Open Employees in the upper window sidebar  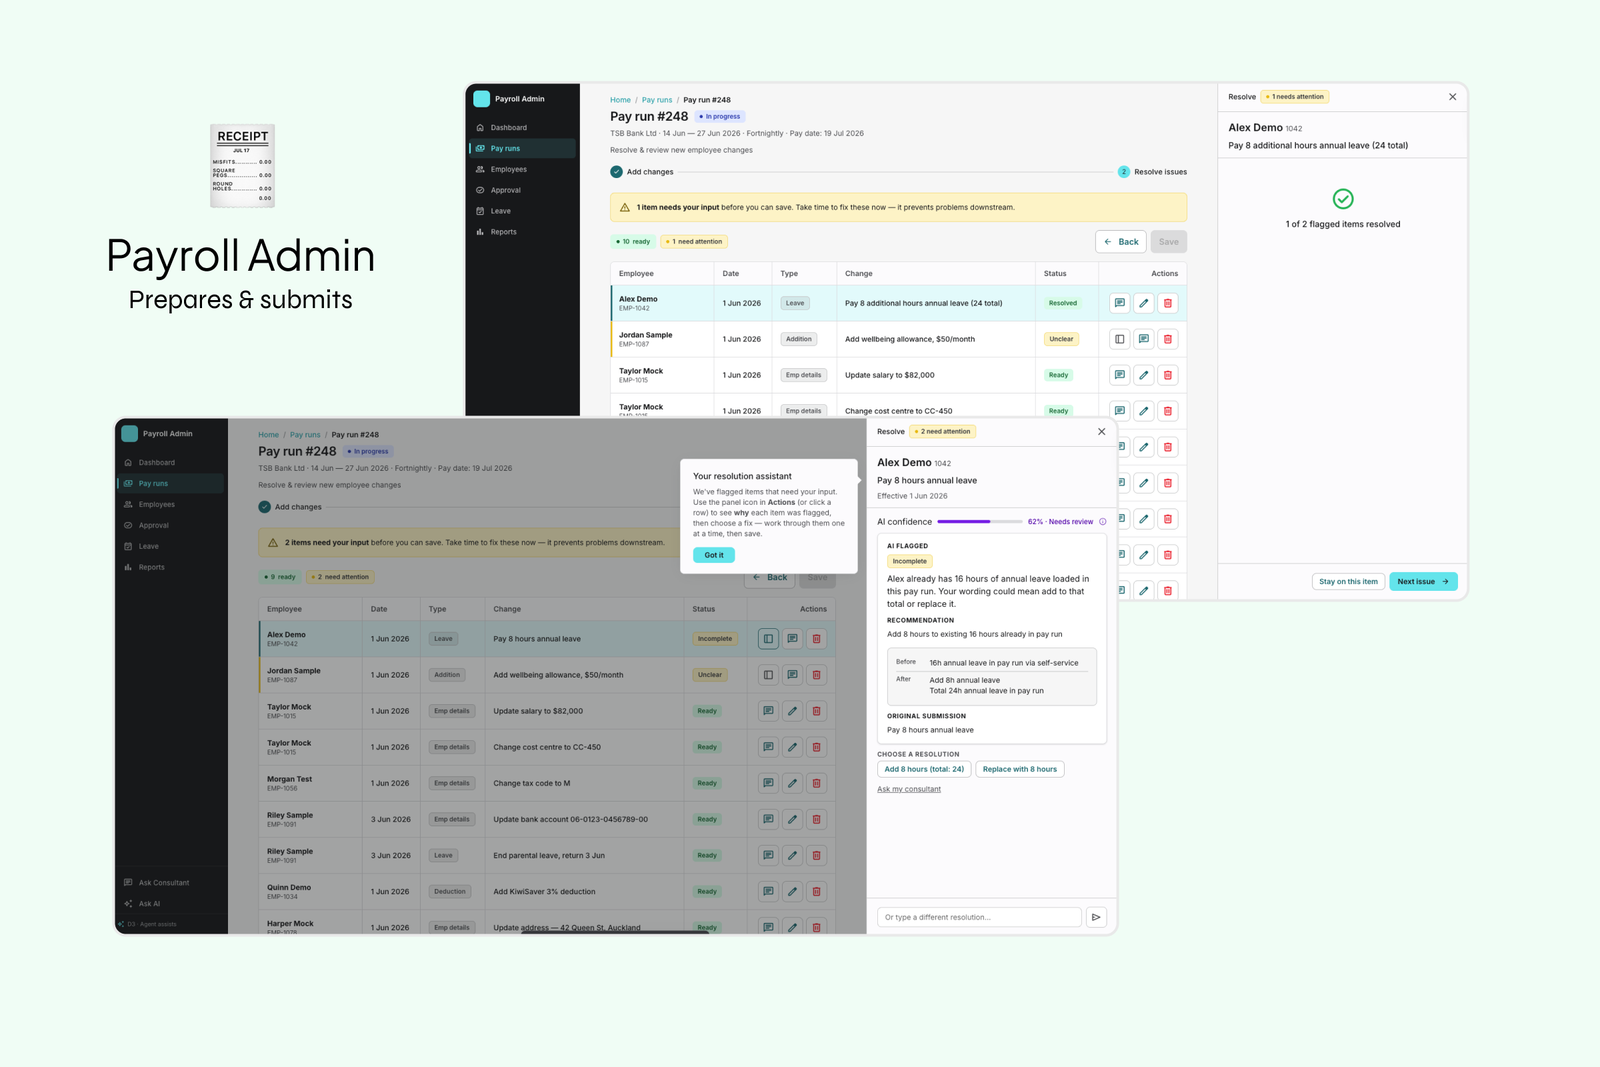pyautogui.click(x=523, y=169)
